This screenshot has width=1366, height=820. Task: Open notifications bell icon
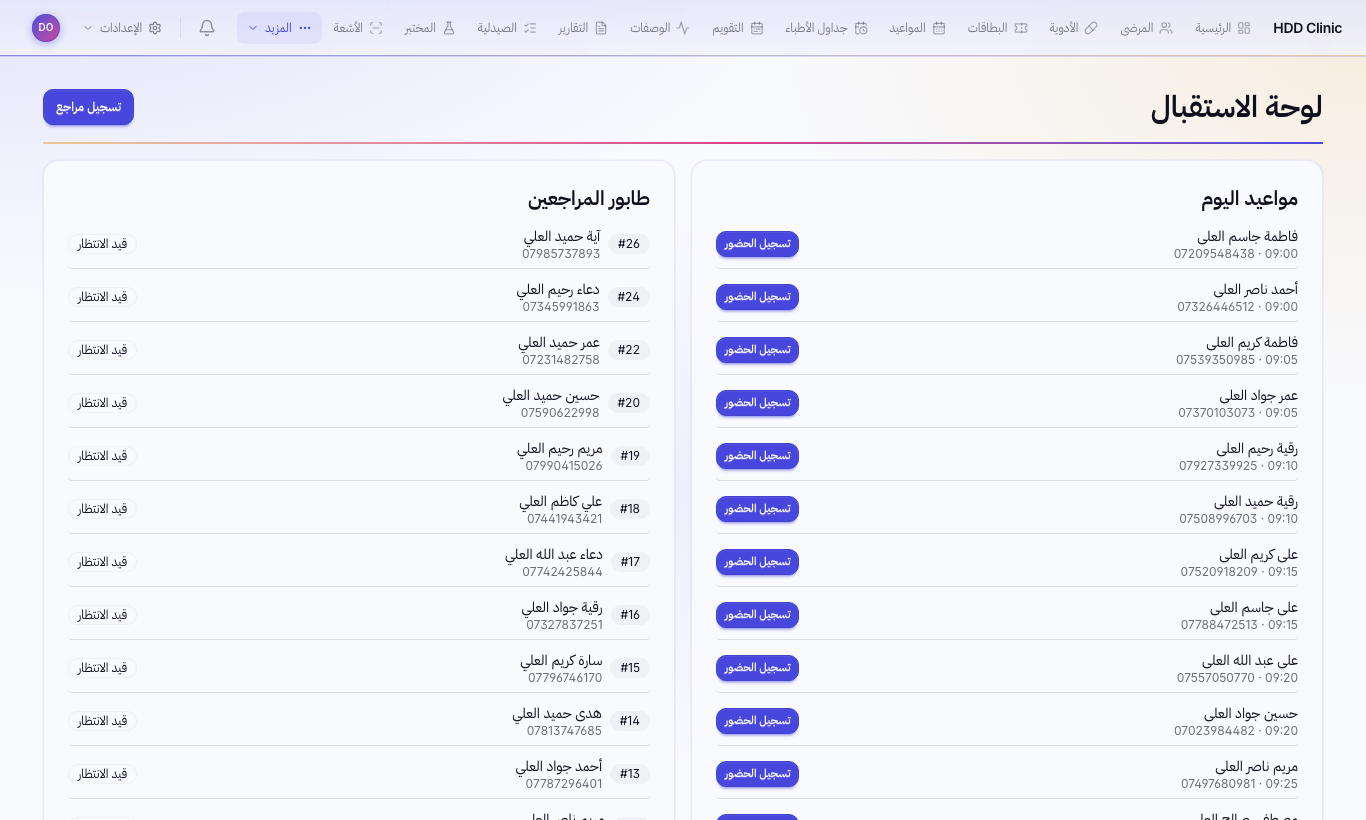207,28
